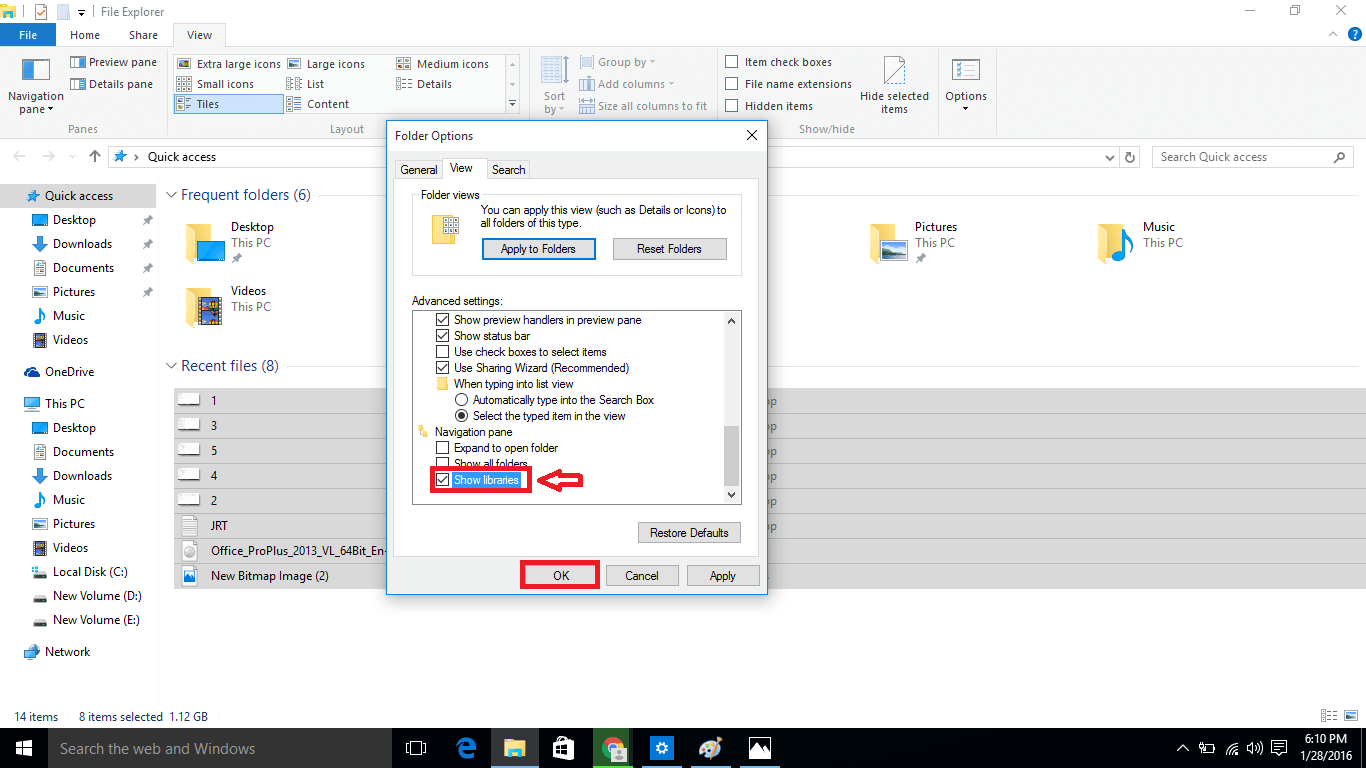This screenshot has height=768, width=1366.
Task: Click the Apply to Folders button
Action: click(x=538, y=248)
